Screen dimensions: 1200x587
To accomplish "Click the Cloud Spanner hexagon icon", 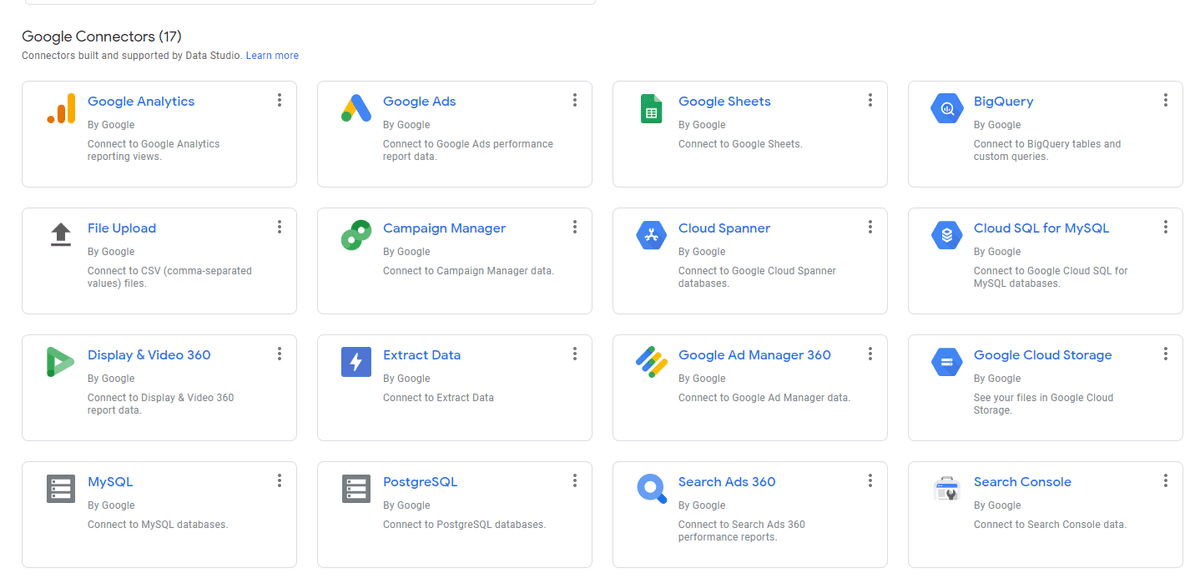I will coord(651,235).
